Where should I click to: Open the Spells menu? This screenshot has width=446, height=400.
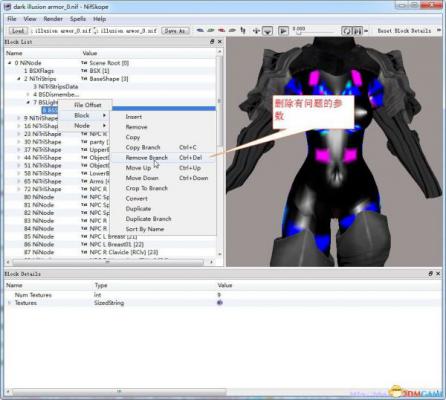pyautogui.click(x=78, y=19)
